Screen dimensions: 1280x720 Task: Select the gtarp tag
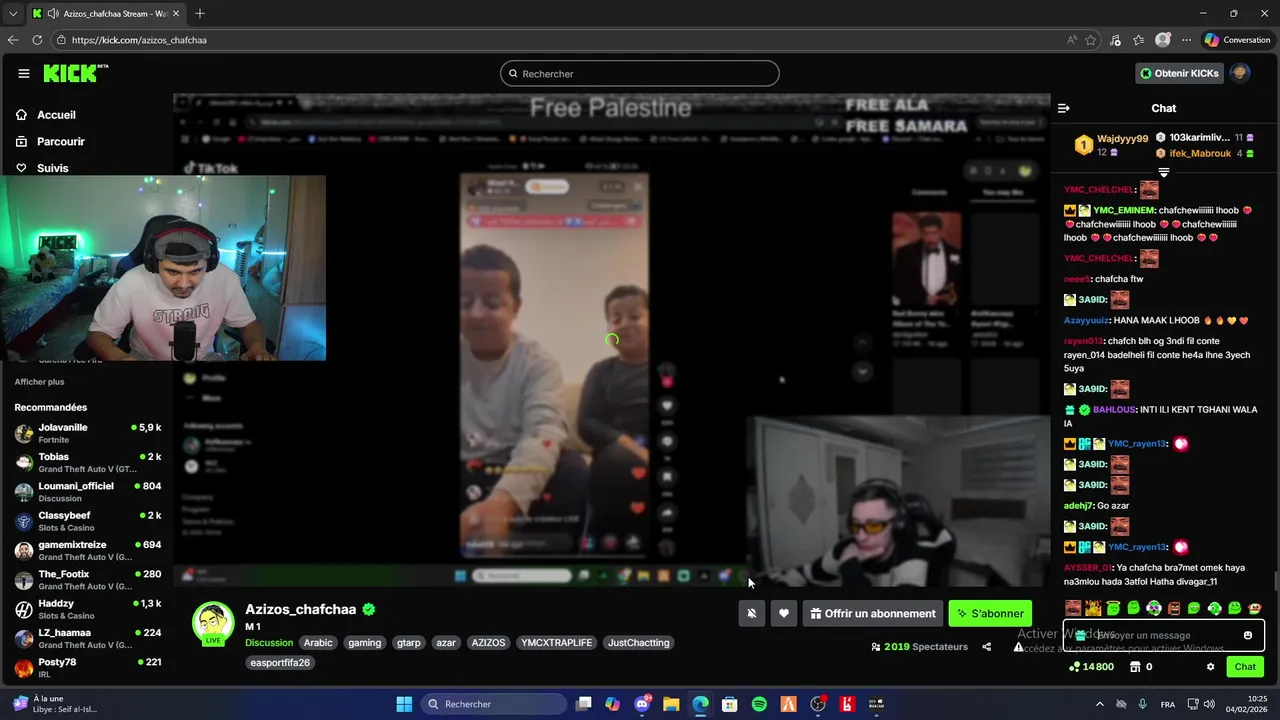point(409,643)
